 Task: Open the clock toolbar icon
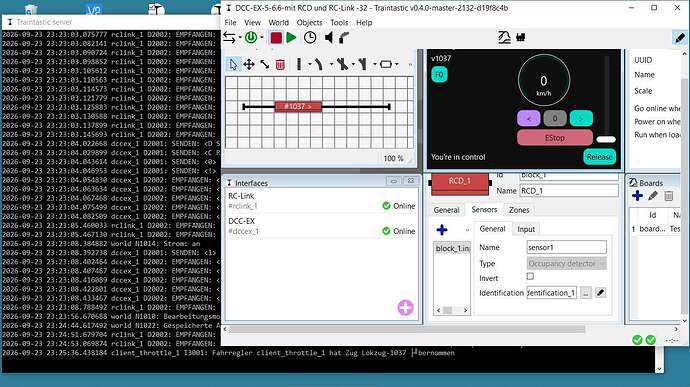tap(310, 38)
